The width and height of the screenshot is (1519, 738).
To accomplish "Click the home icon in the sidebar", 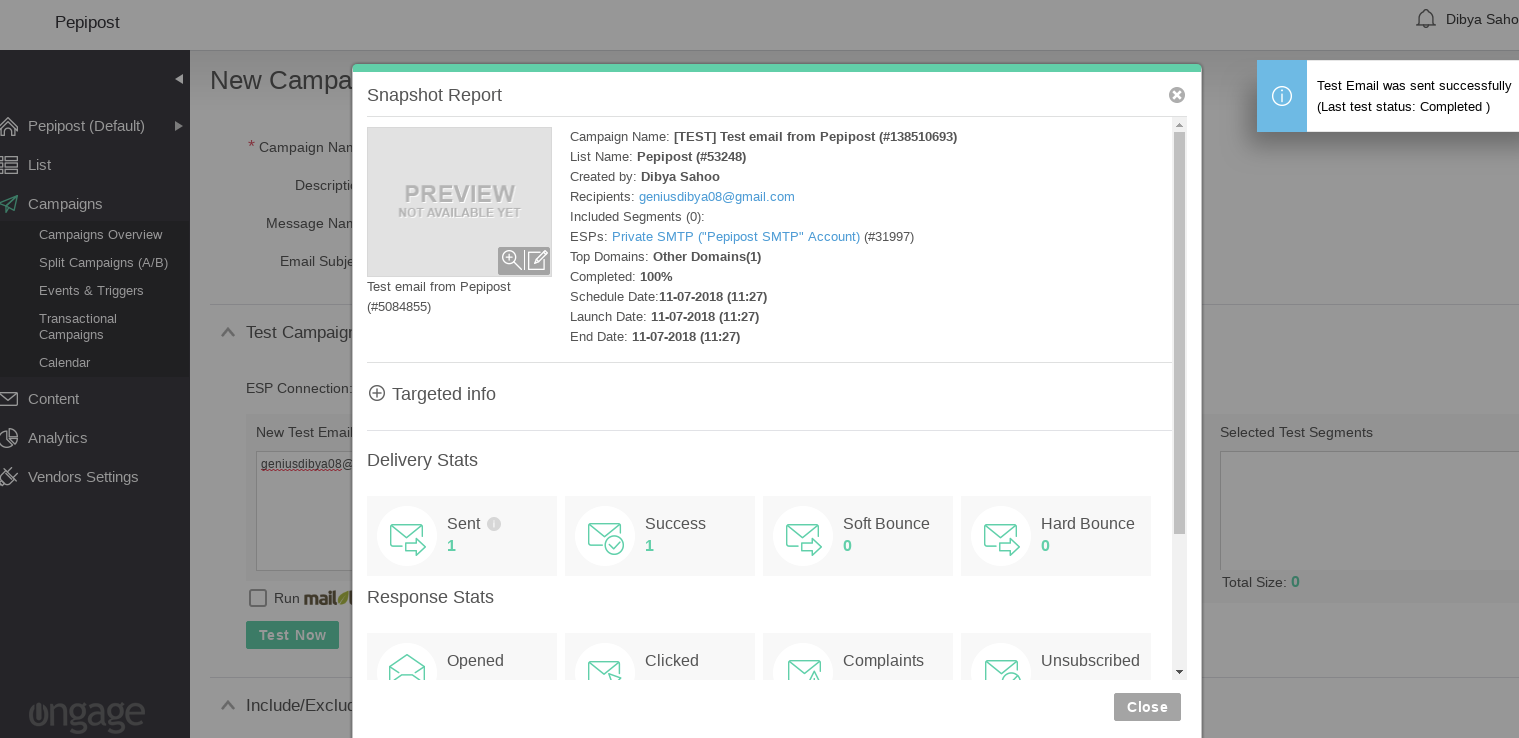I will tap(8, 126).
